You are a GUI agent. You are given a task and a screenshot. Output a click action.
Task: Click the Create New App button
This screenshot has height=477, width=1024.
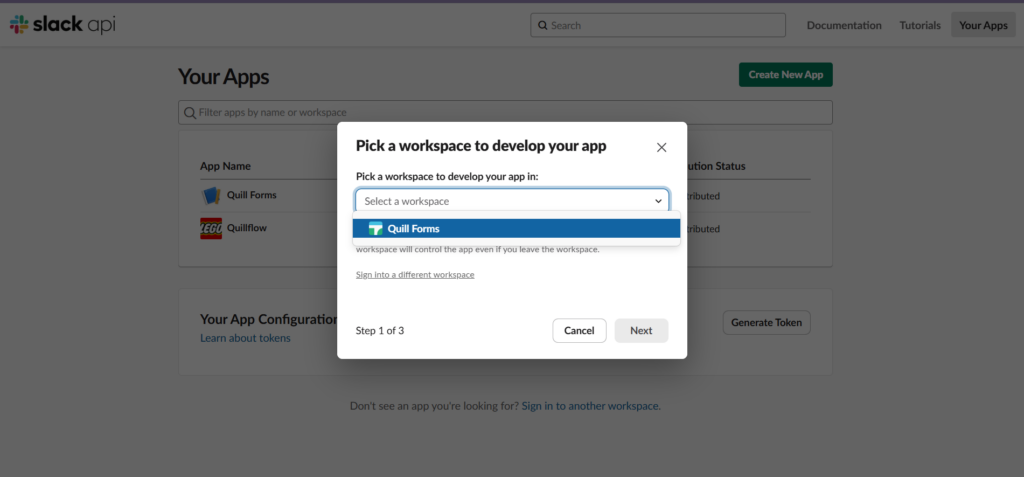(786, 74)
